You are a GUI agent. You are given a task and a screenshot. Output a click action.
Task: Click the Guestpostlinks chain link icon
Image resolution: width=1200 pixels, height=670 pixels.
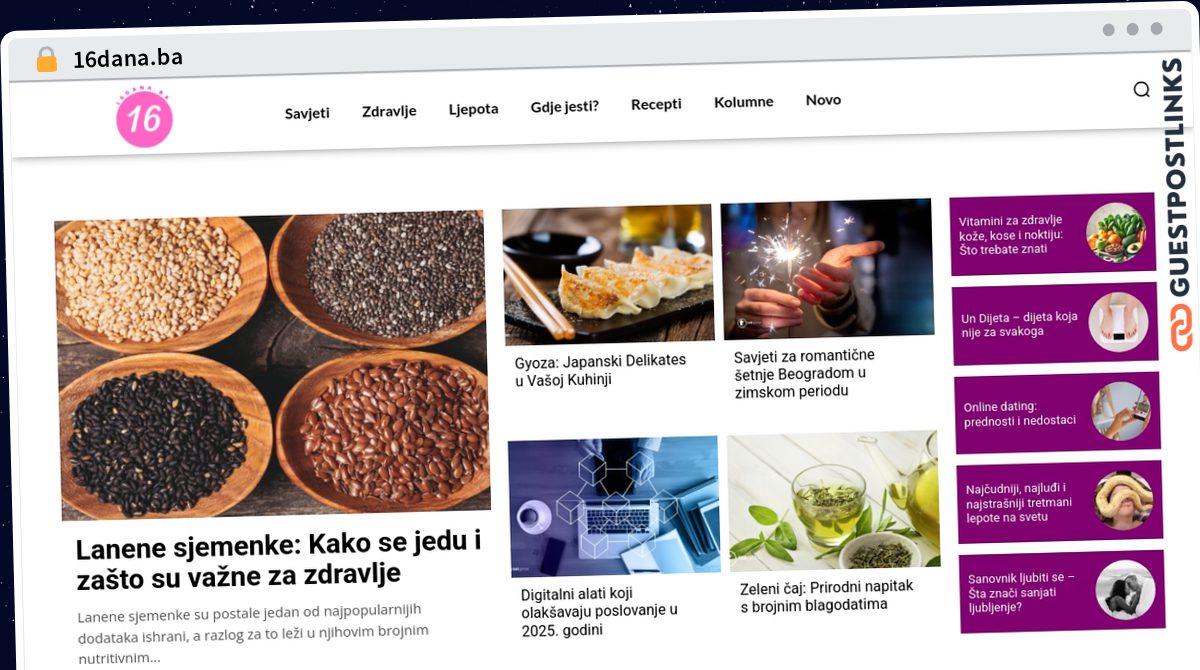[x=1183, y=330]
